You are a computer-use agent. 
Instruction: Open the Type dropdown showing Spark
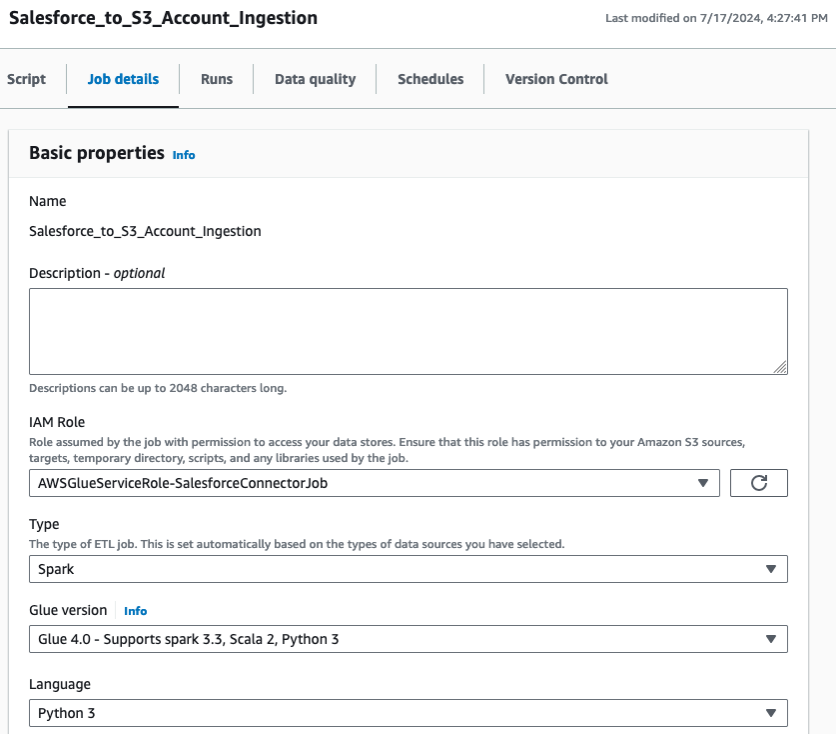[x=408, y=569]
